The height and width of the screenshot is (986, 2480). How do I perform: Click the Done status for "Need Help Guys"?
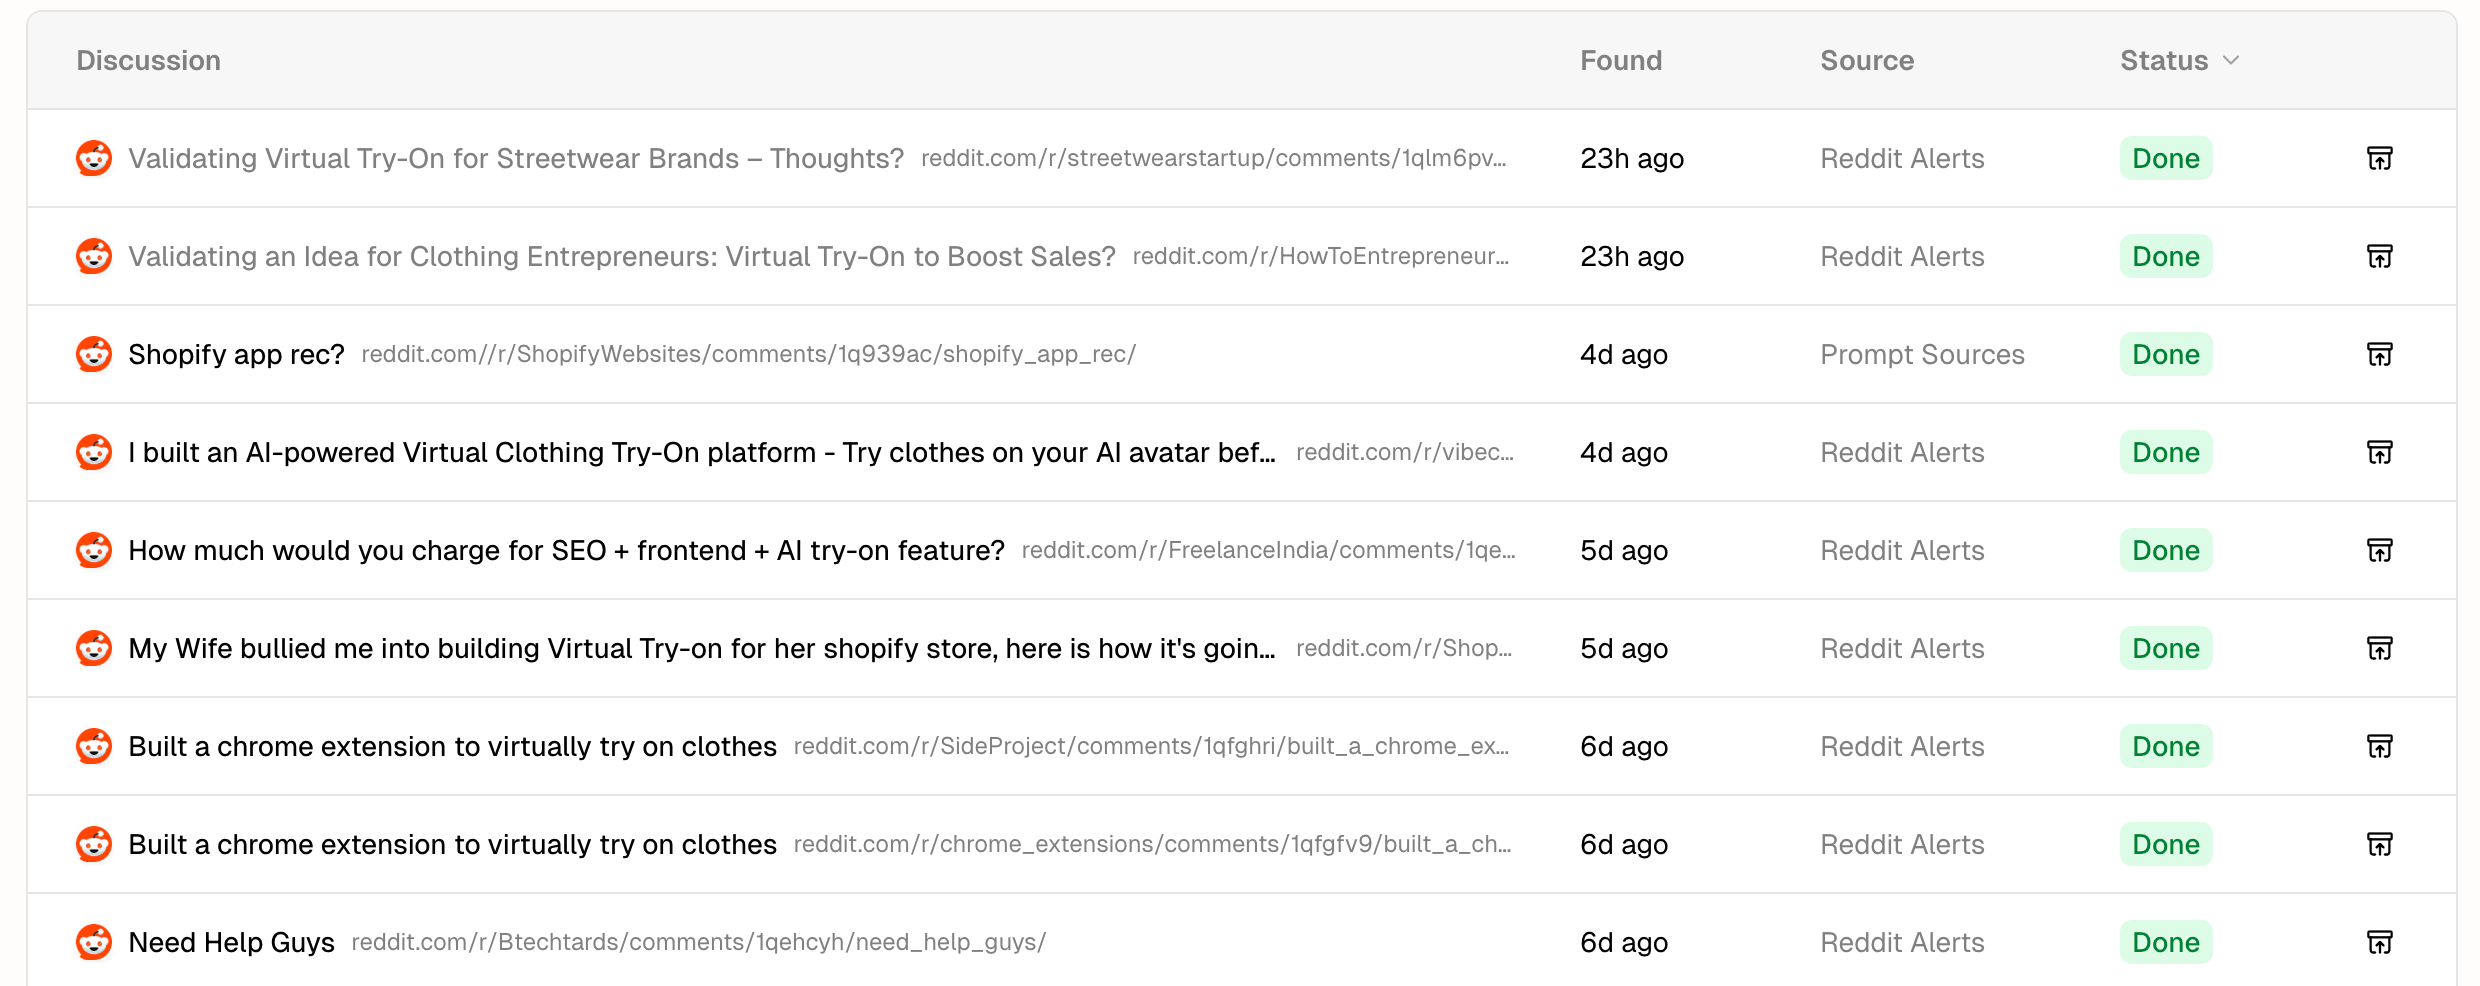point(2164,941)
